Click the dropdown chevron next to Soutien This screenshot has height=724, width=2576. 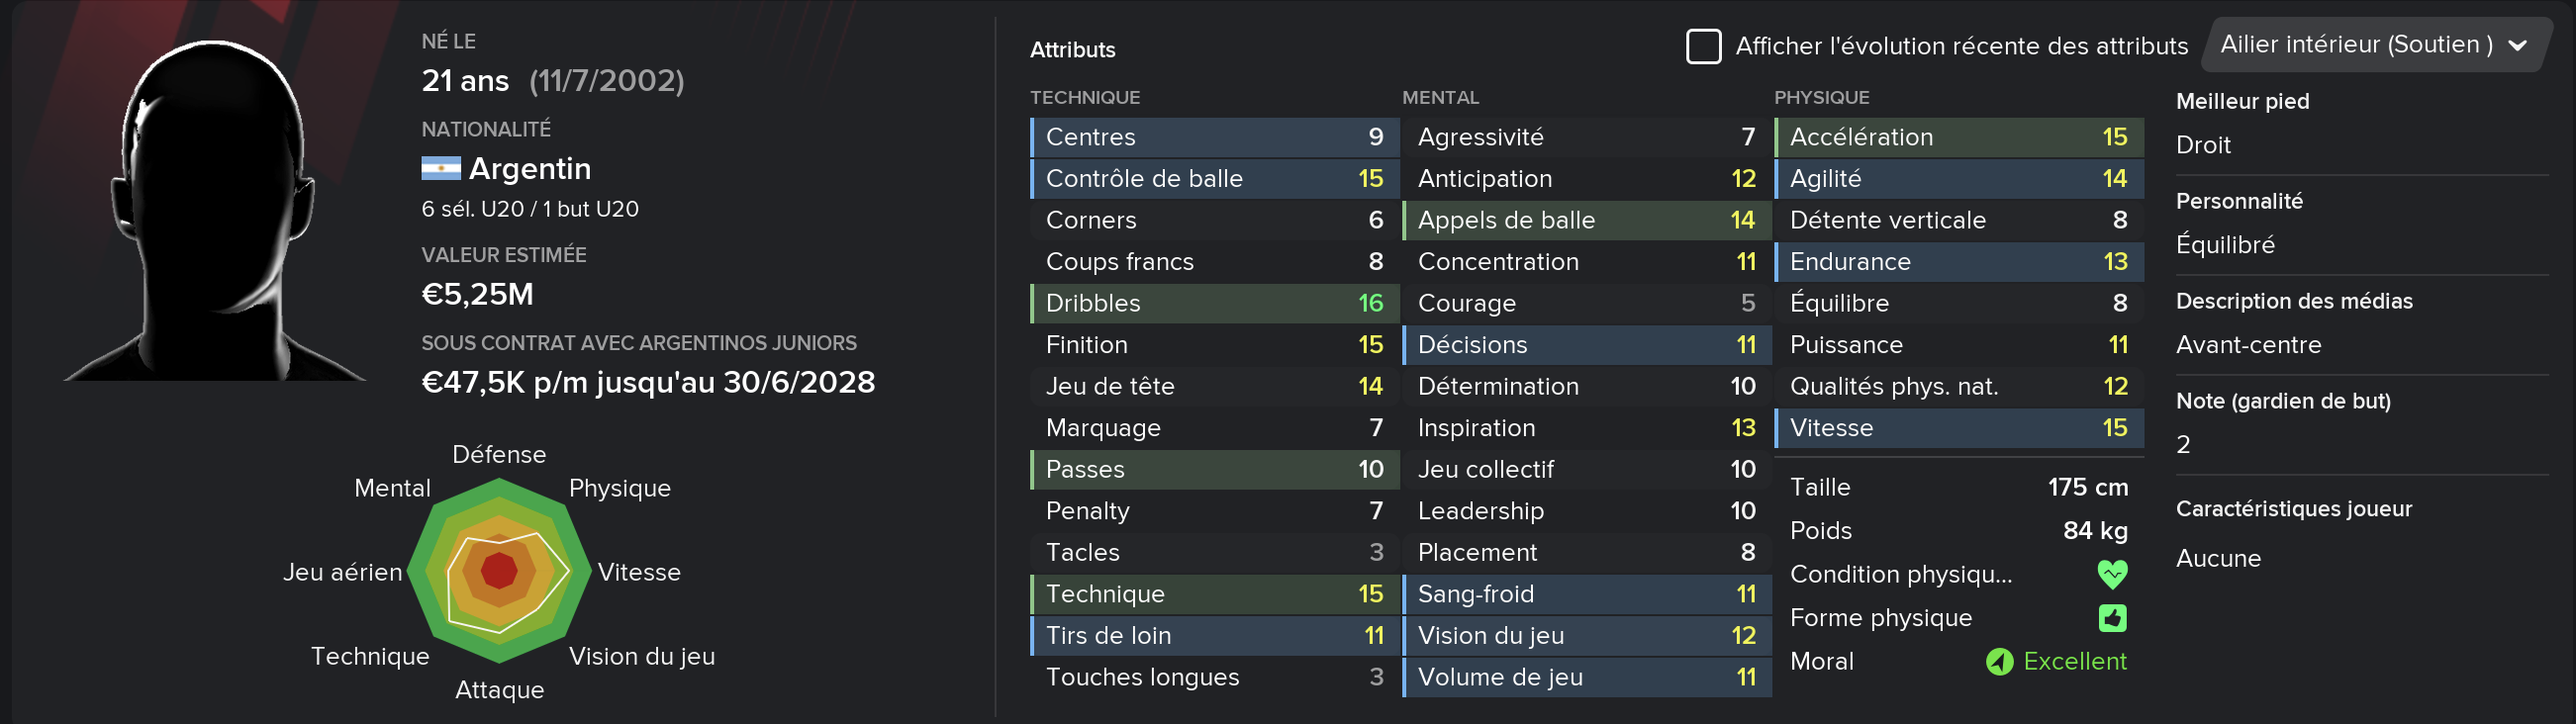pos(2518,46)
